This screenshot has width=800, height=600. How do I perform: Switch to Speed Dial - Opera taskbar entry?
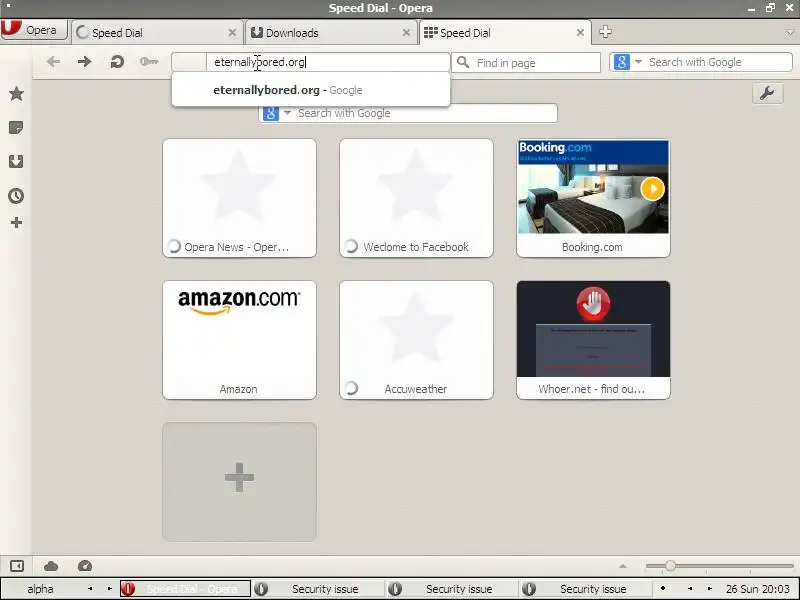click(x=185, y=589)
